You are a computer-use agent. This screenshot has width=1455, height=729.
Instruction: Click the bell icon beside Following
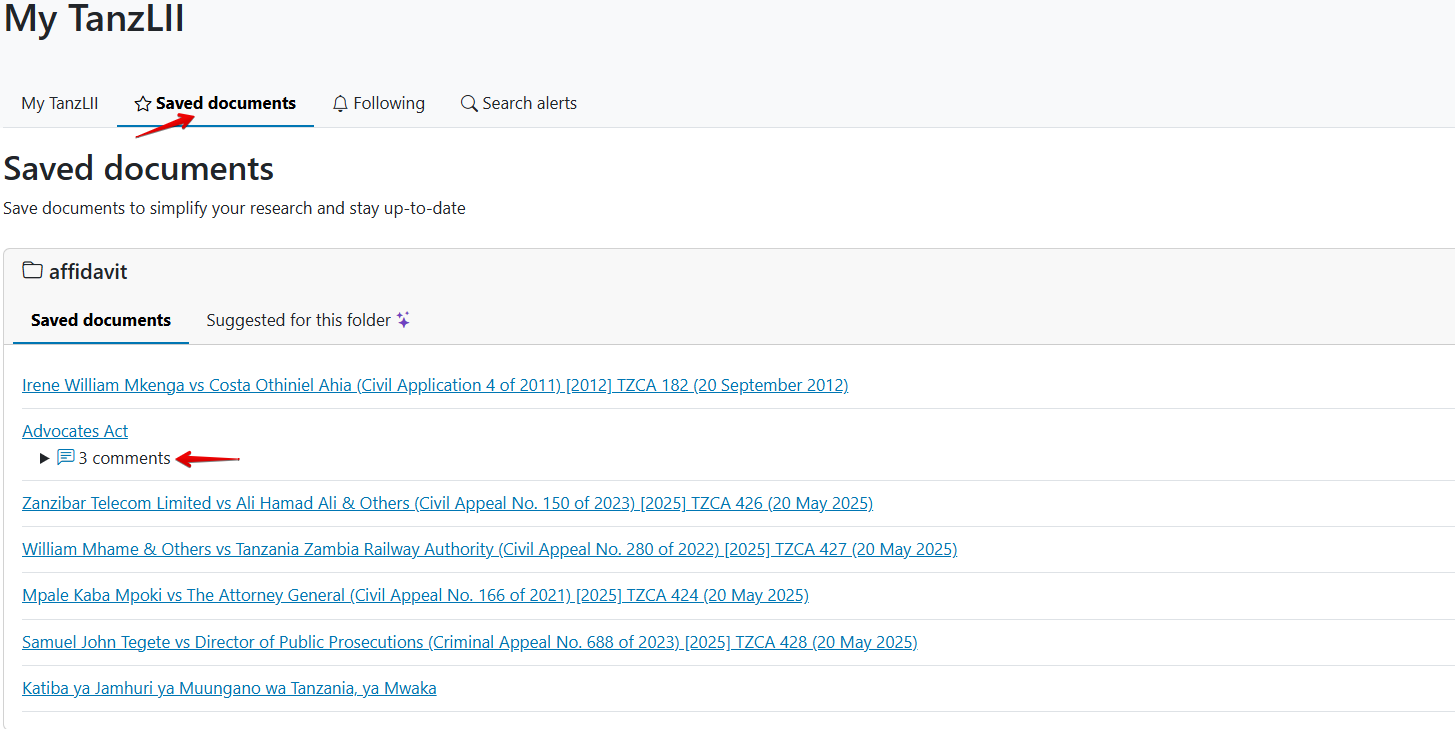(x=340, y=104)
